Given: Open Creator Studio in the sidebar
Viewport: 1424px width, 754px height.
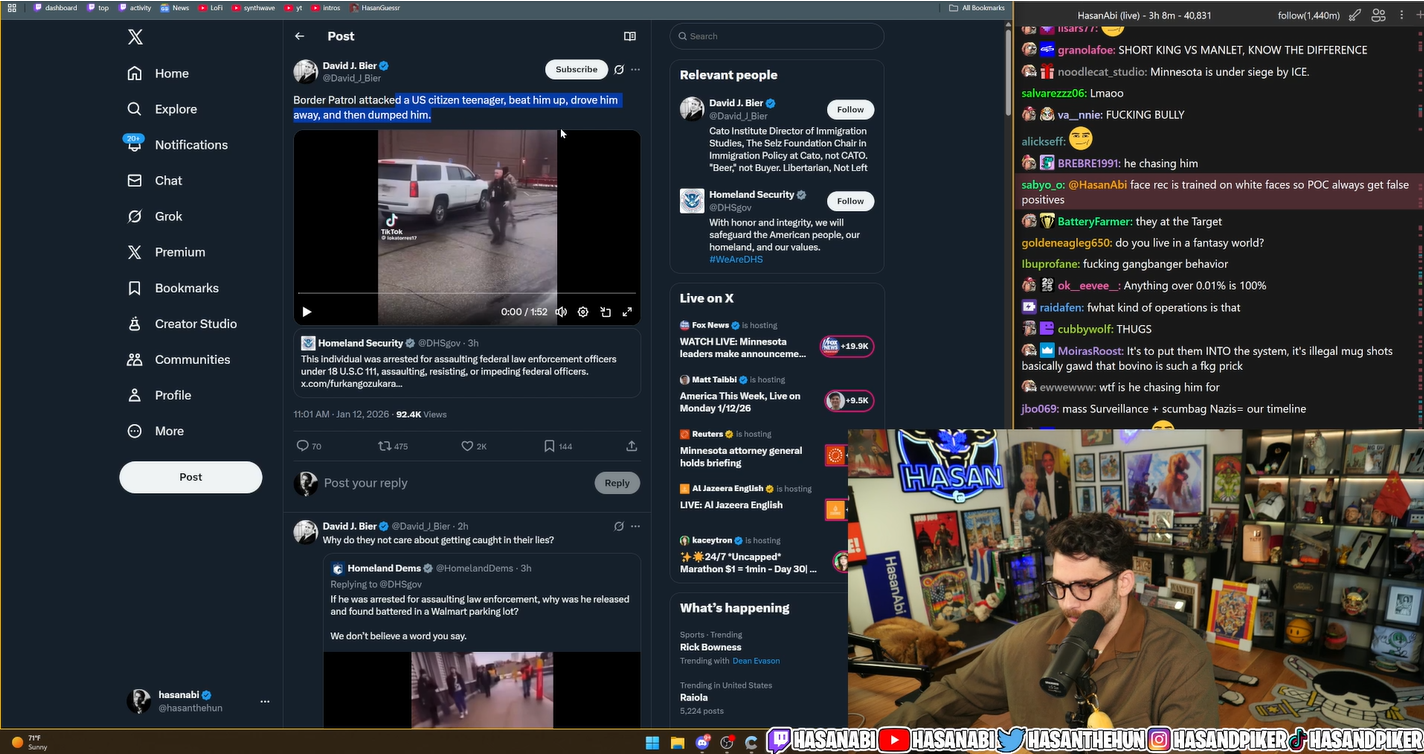Looking at the screenshot, I should [182, 324].
